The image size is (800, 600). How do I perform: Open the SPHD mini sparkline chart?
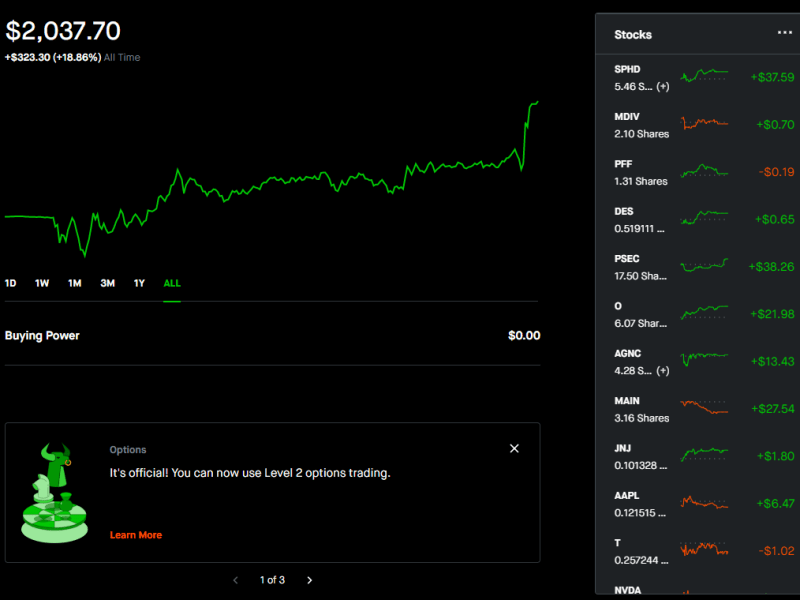coord(704,76)
